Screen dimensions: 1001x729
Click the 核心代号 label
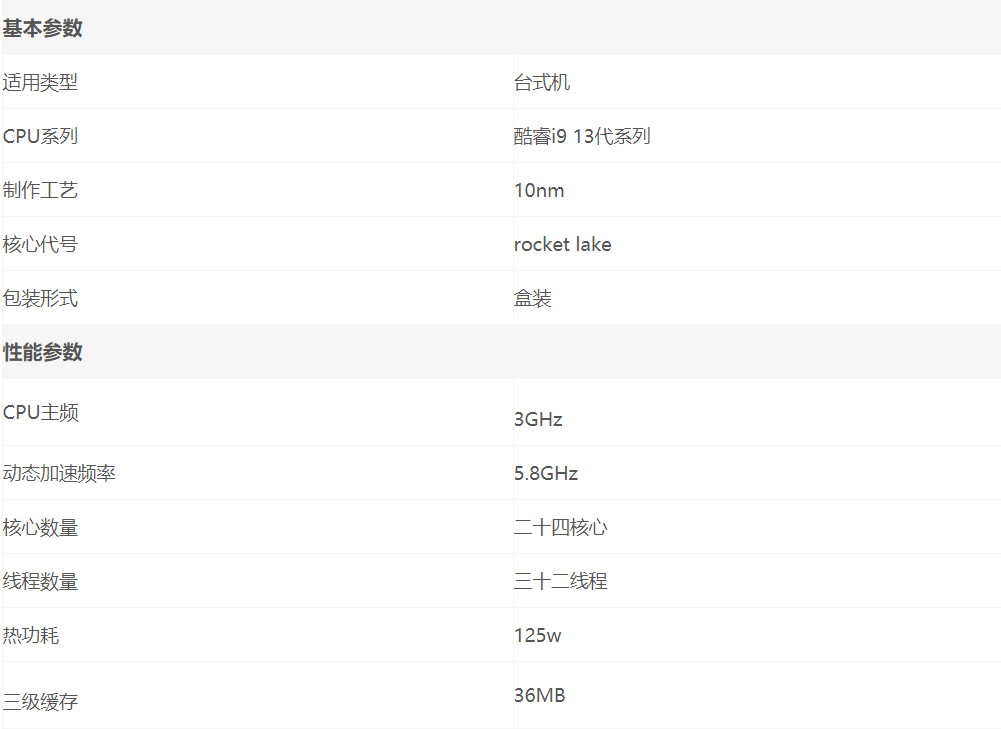click(40, 244)
